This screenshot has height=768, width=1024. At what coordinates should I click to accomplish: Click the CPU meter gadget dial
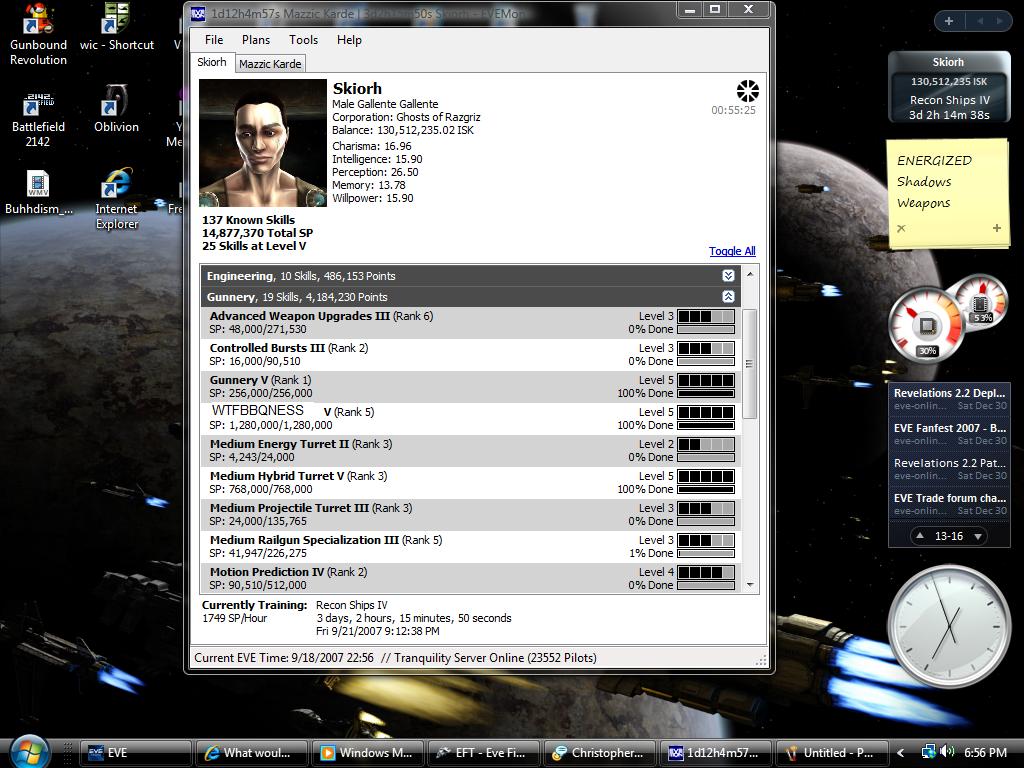(926, 325)
